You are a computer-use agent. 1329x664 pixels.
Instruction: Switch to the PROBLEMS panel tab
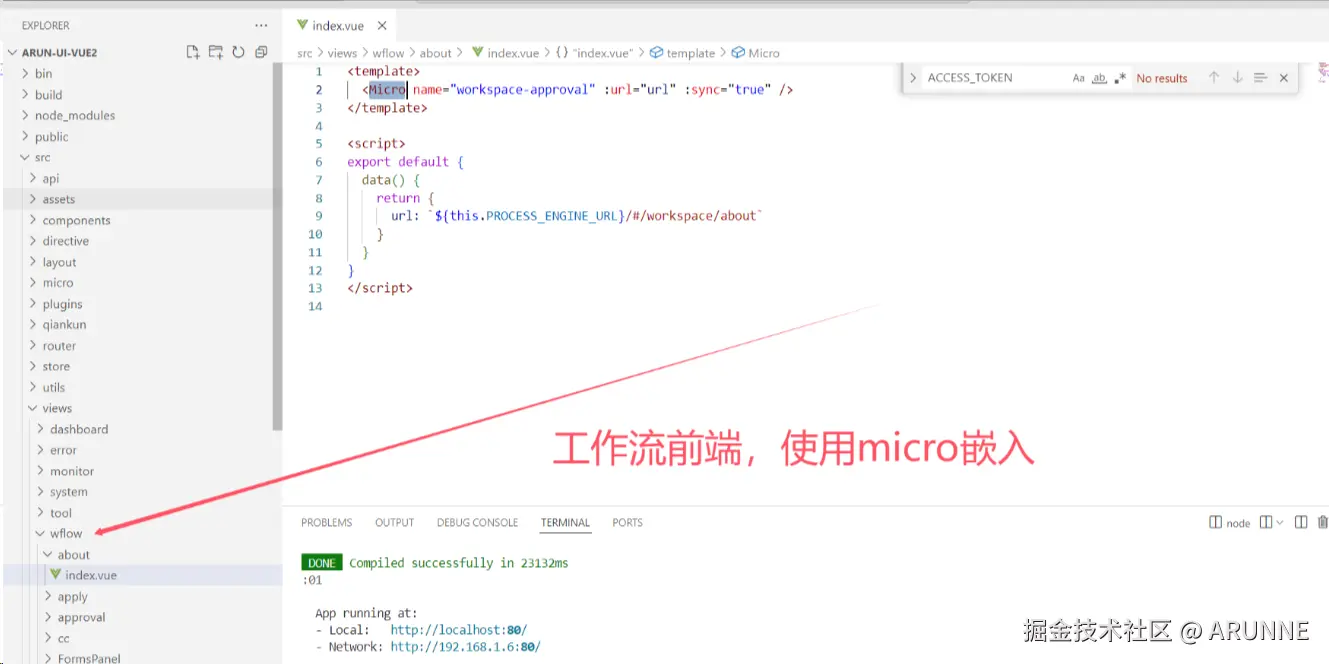pos(327,522)
